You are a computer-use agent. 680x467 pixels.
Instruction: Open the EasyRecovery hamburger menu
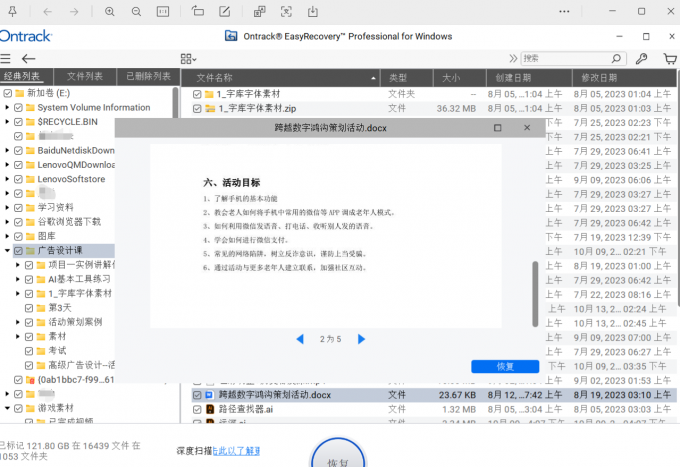[5, 59]
